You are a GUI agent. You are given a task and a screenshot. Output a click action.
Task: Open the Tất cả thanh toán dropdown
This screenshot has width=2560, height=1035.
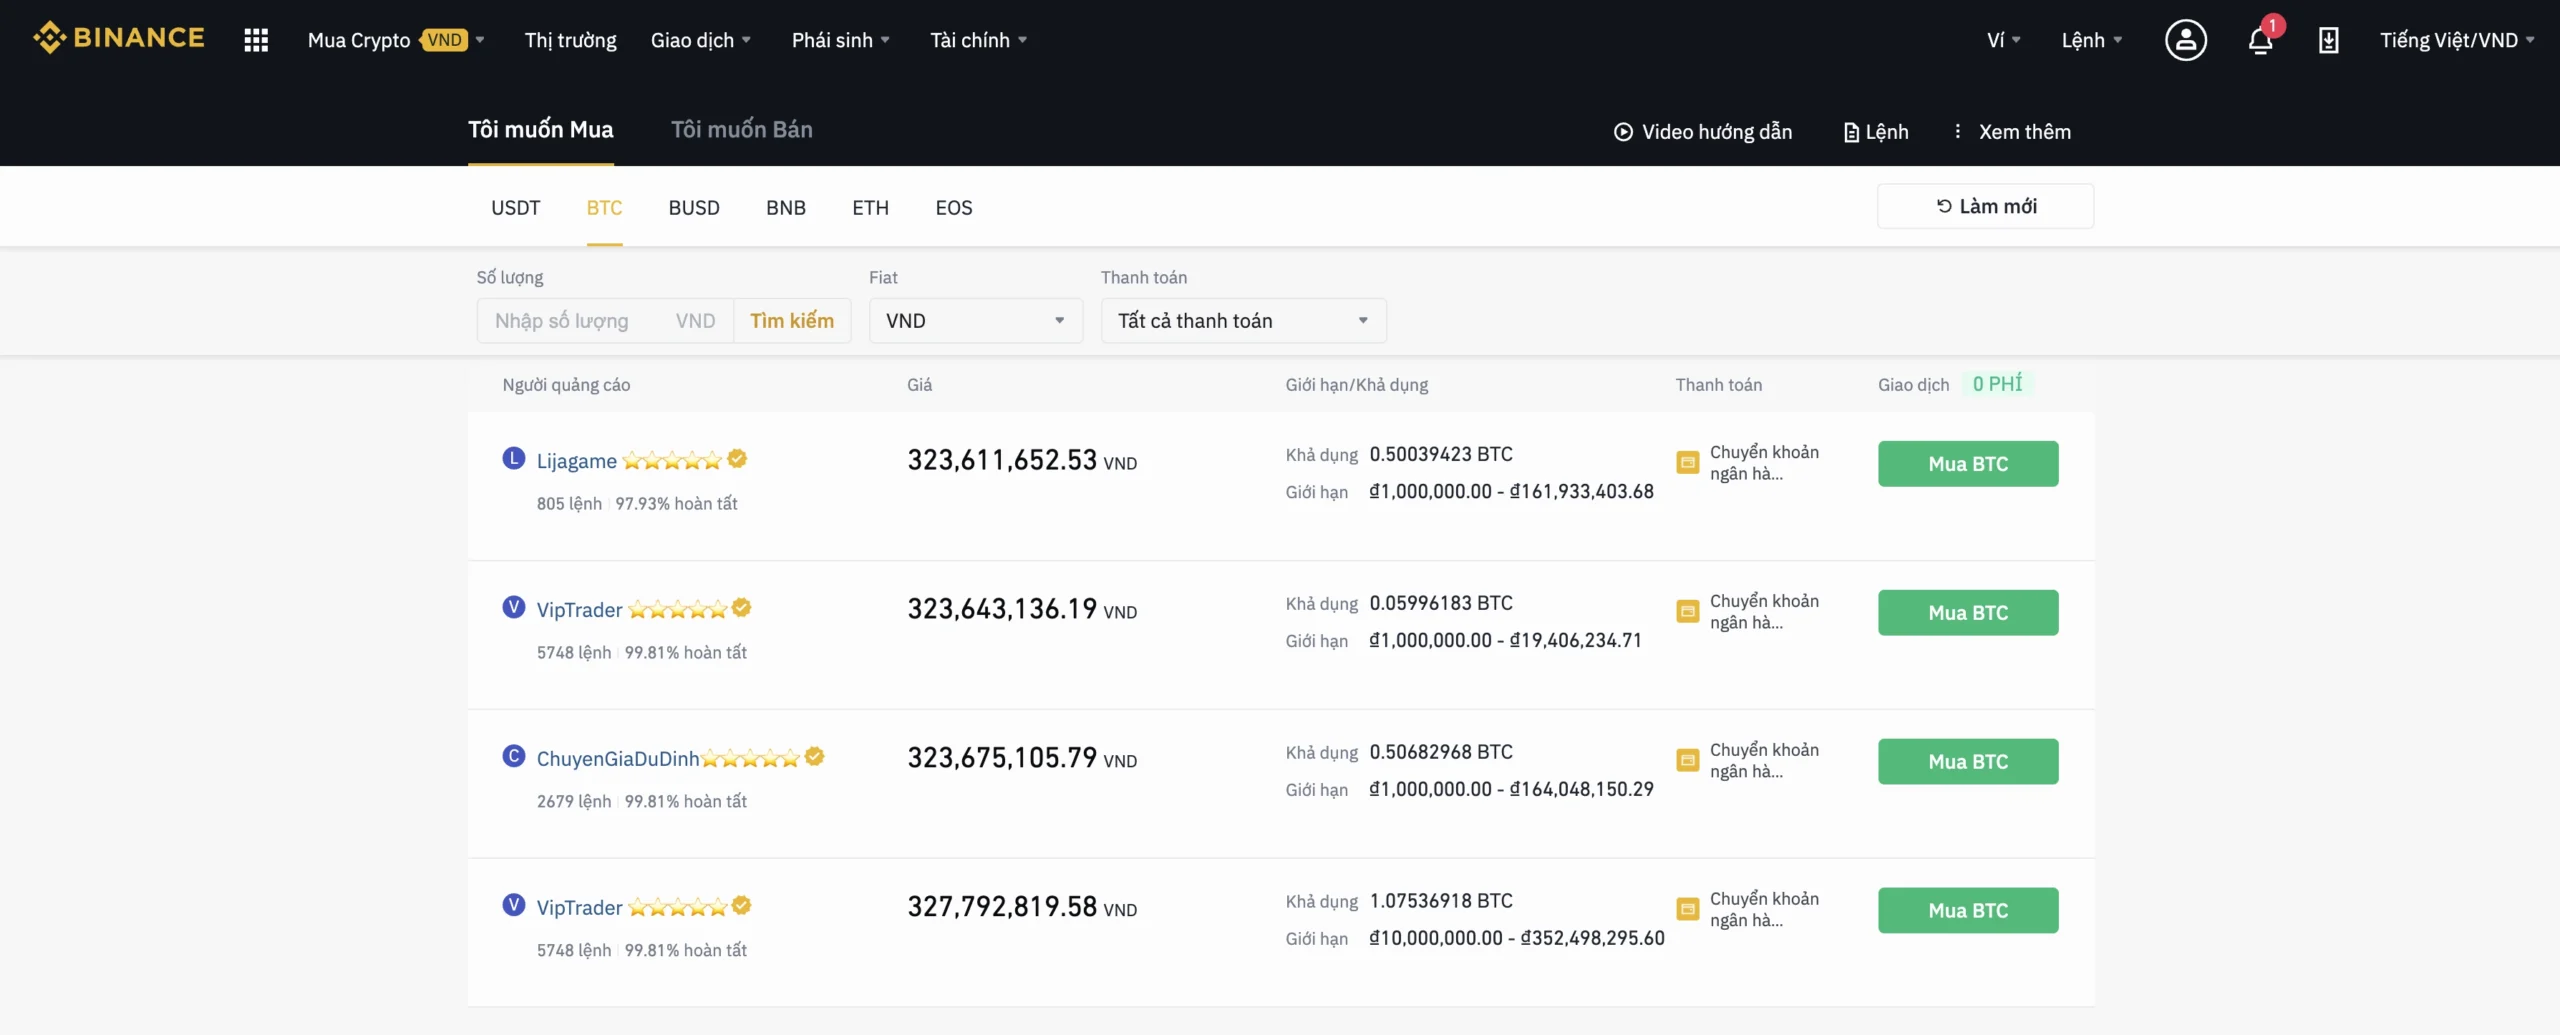tap(1244, 321)
